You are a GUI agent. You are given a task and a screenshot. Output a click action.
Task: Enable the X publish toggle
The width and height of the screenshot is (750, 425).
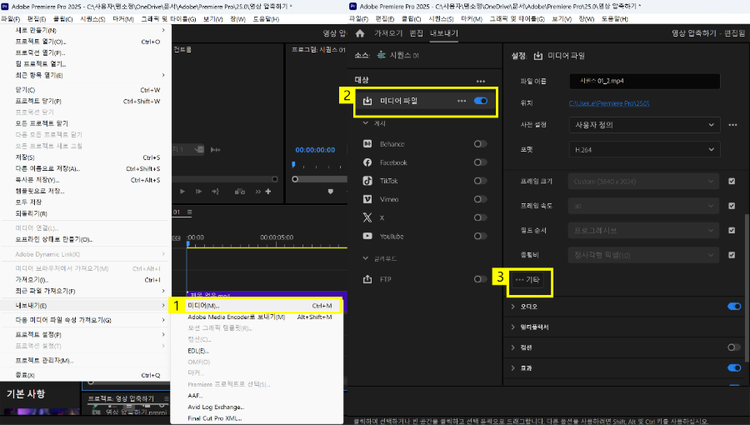pos(481,218)
